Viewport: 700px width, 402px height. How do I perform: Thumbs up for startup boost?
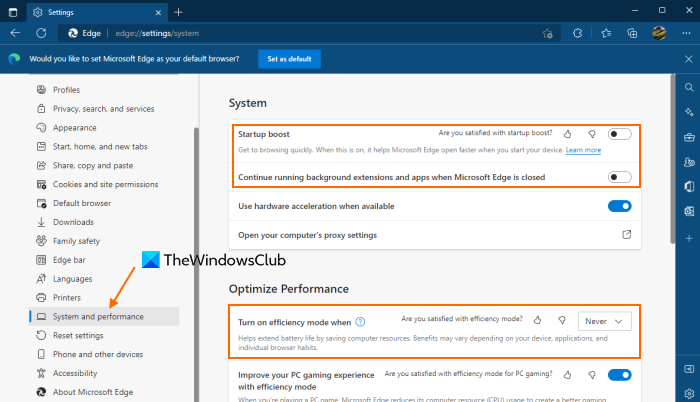[x=567, y=134]
